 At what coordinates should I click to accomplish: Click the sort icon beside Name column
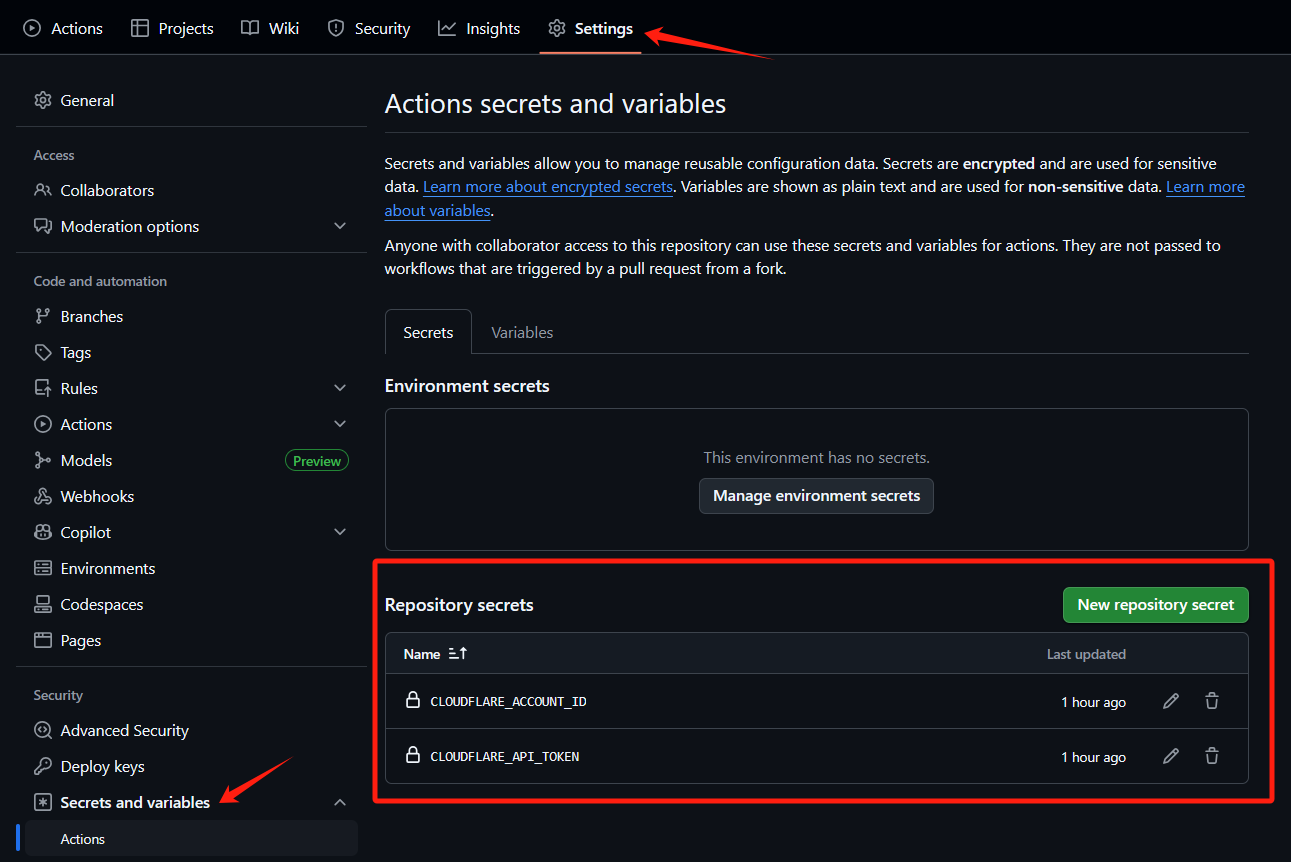(458, 653)
